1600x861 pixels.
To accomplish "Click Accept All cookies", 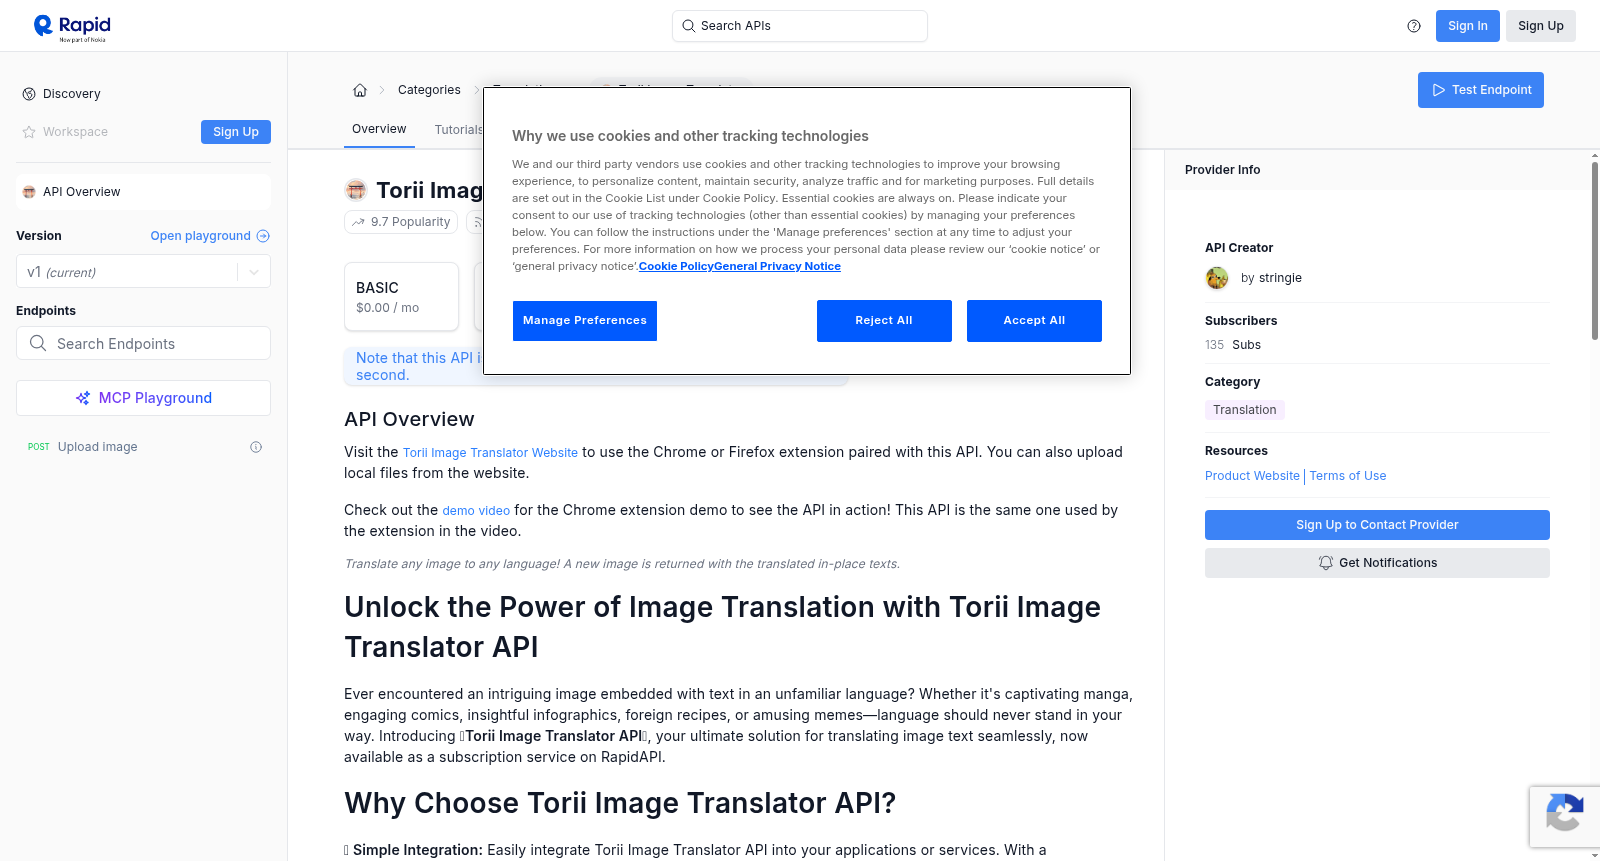I will click(1034, 321).
